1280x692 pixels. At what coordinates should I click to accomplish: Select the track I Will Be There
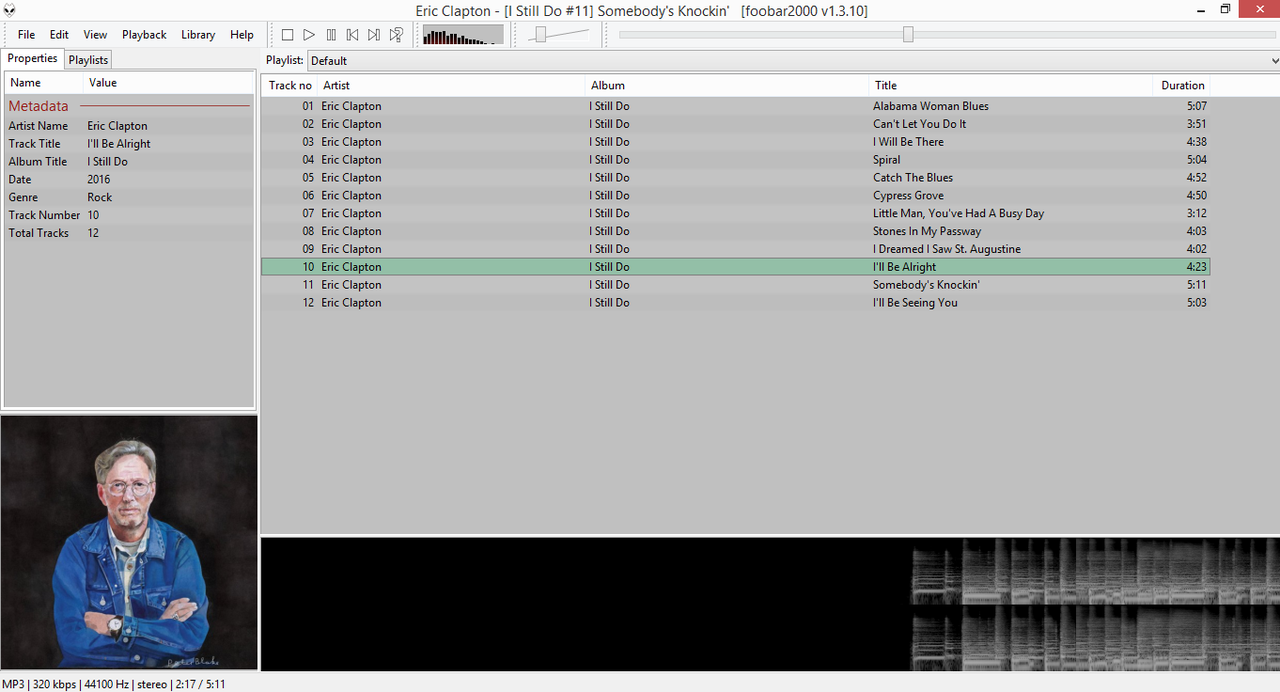pos(735,142)
